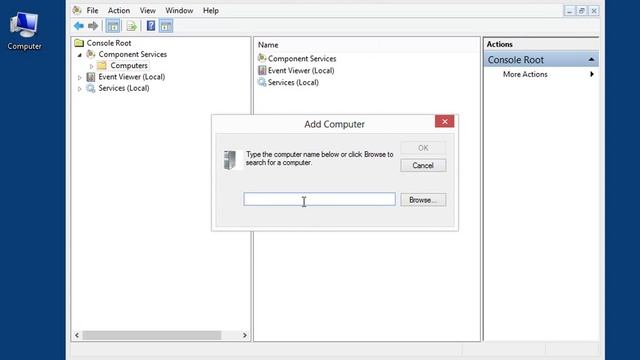
Task: Expand the Event Viewer (Local) node
Action: click(80, 78)
